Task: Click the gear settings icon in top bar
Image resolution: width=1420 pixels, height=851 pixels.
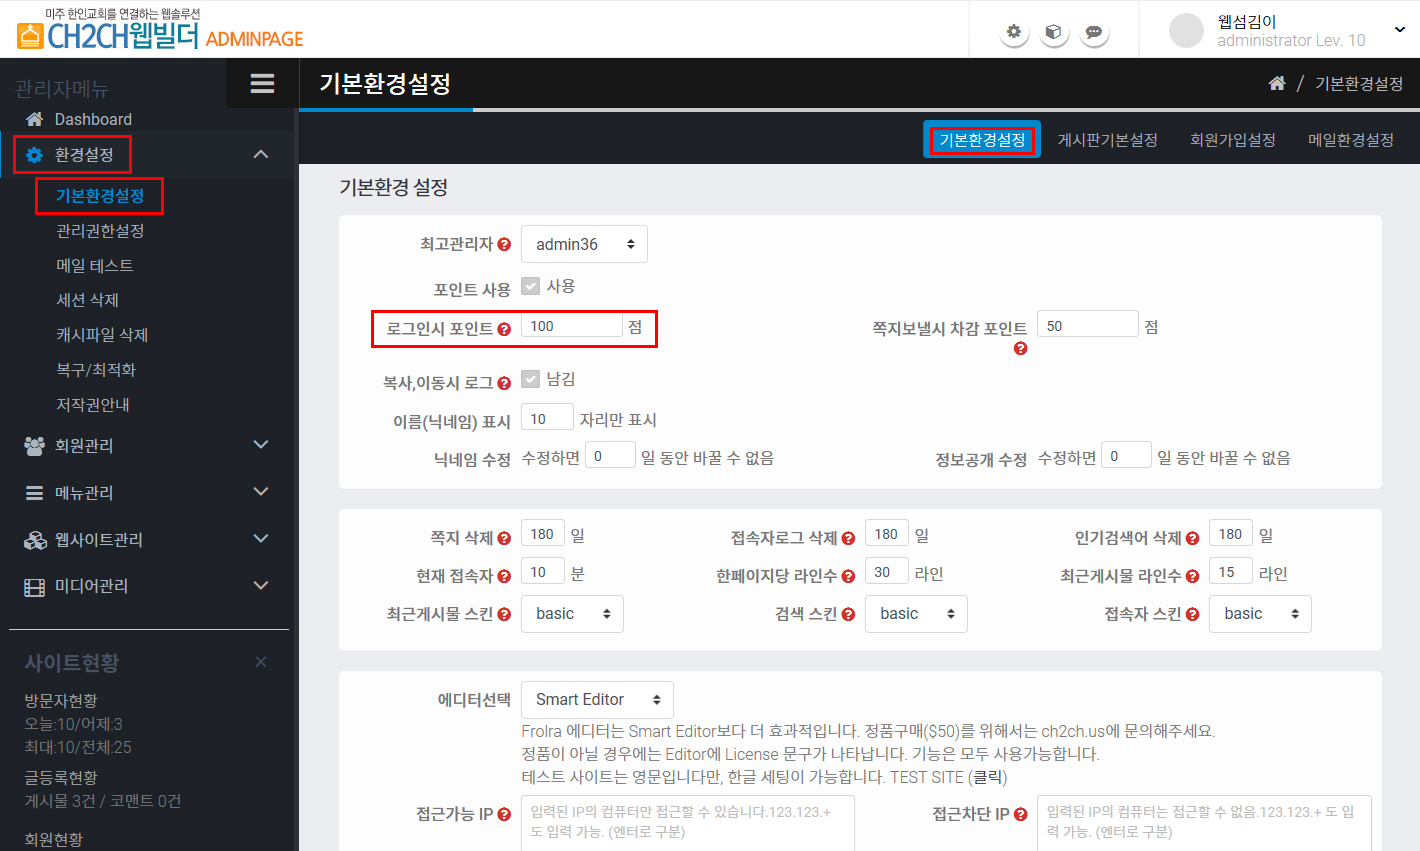Action: coord(1014,32)
